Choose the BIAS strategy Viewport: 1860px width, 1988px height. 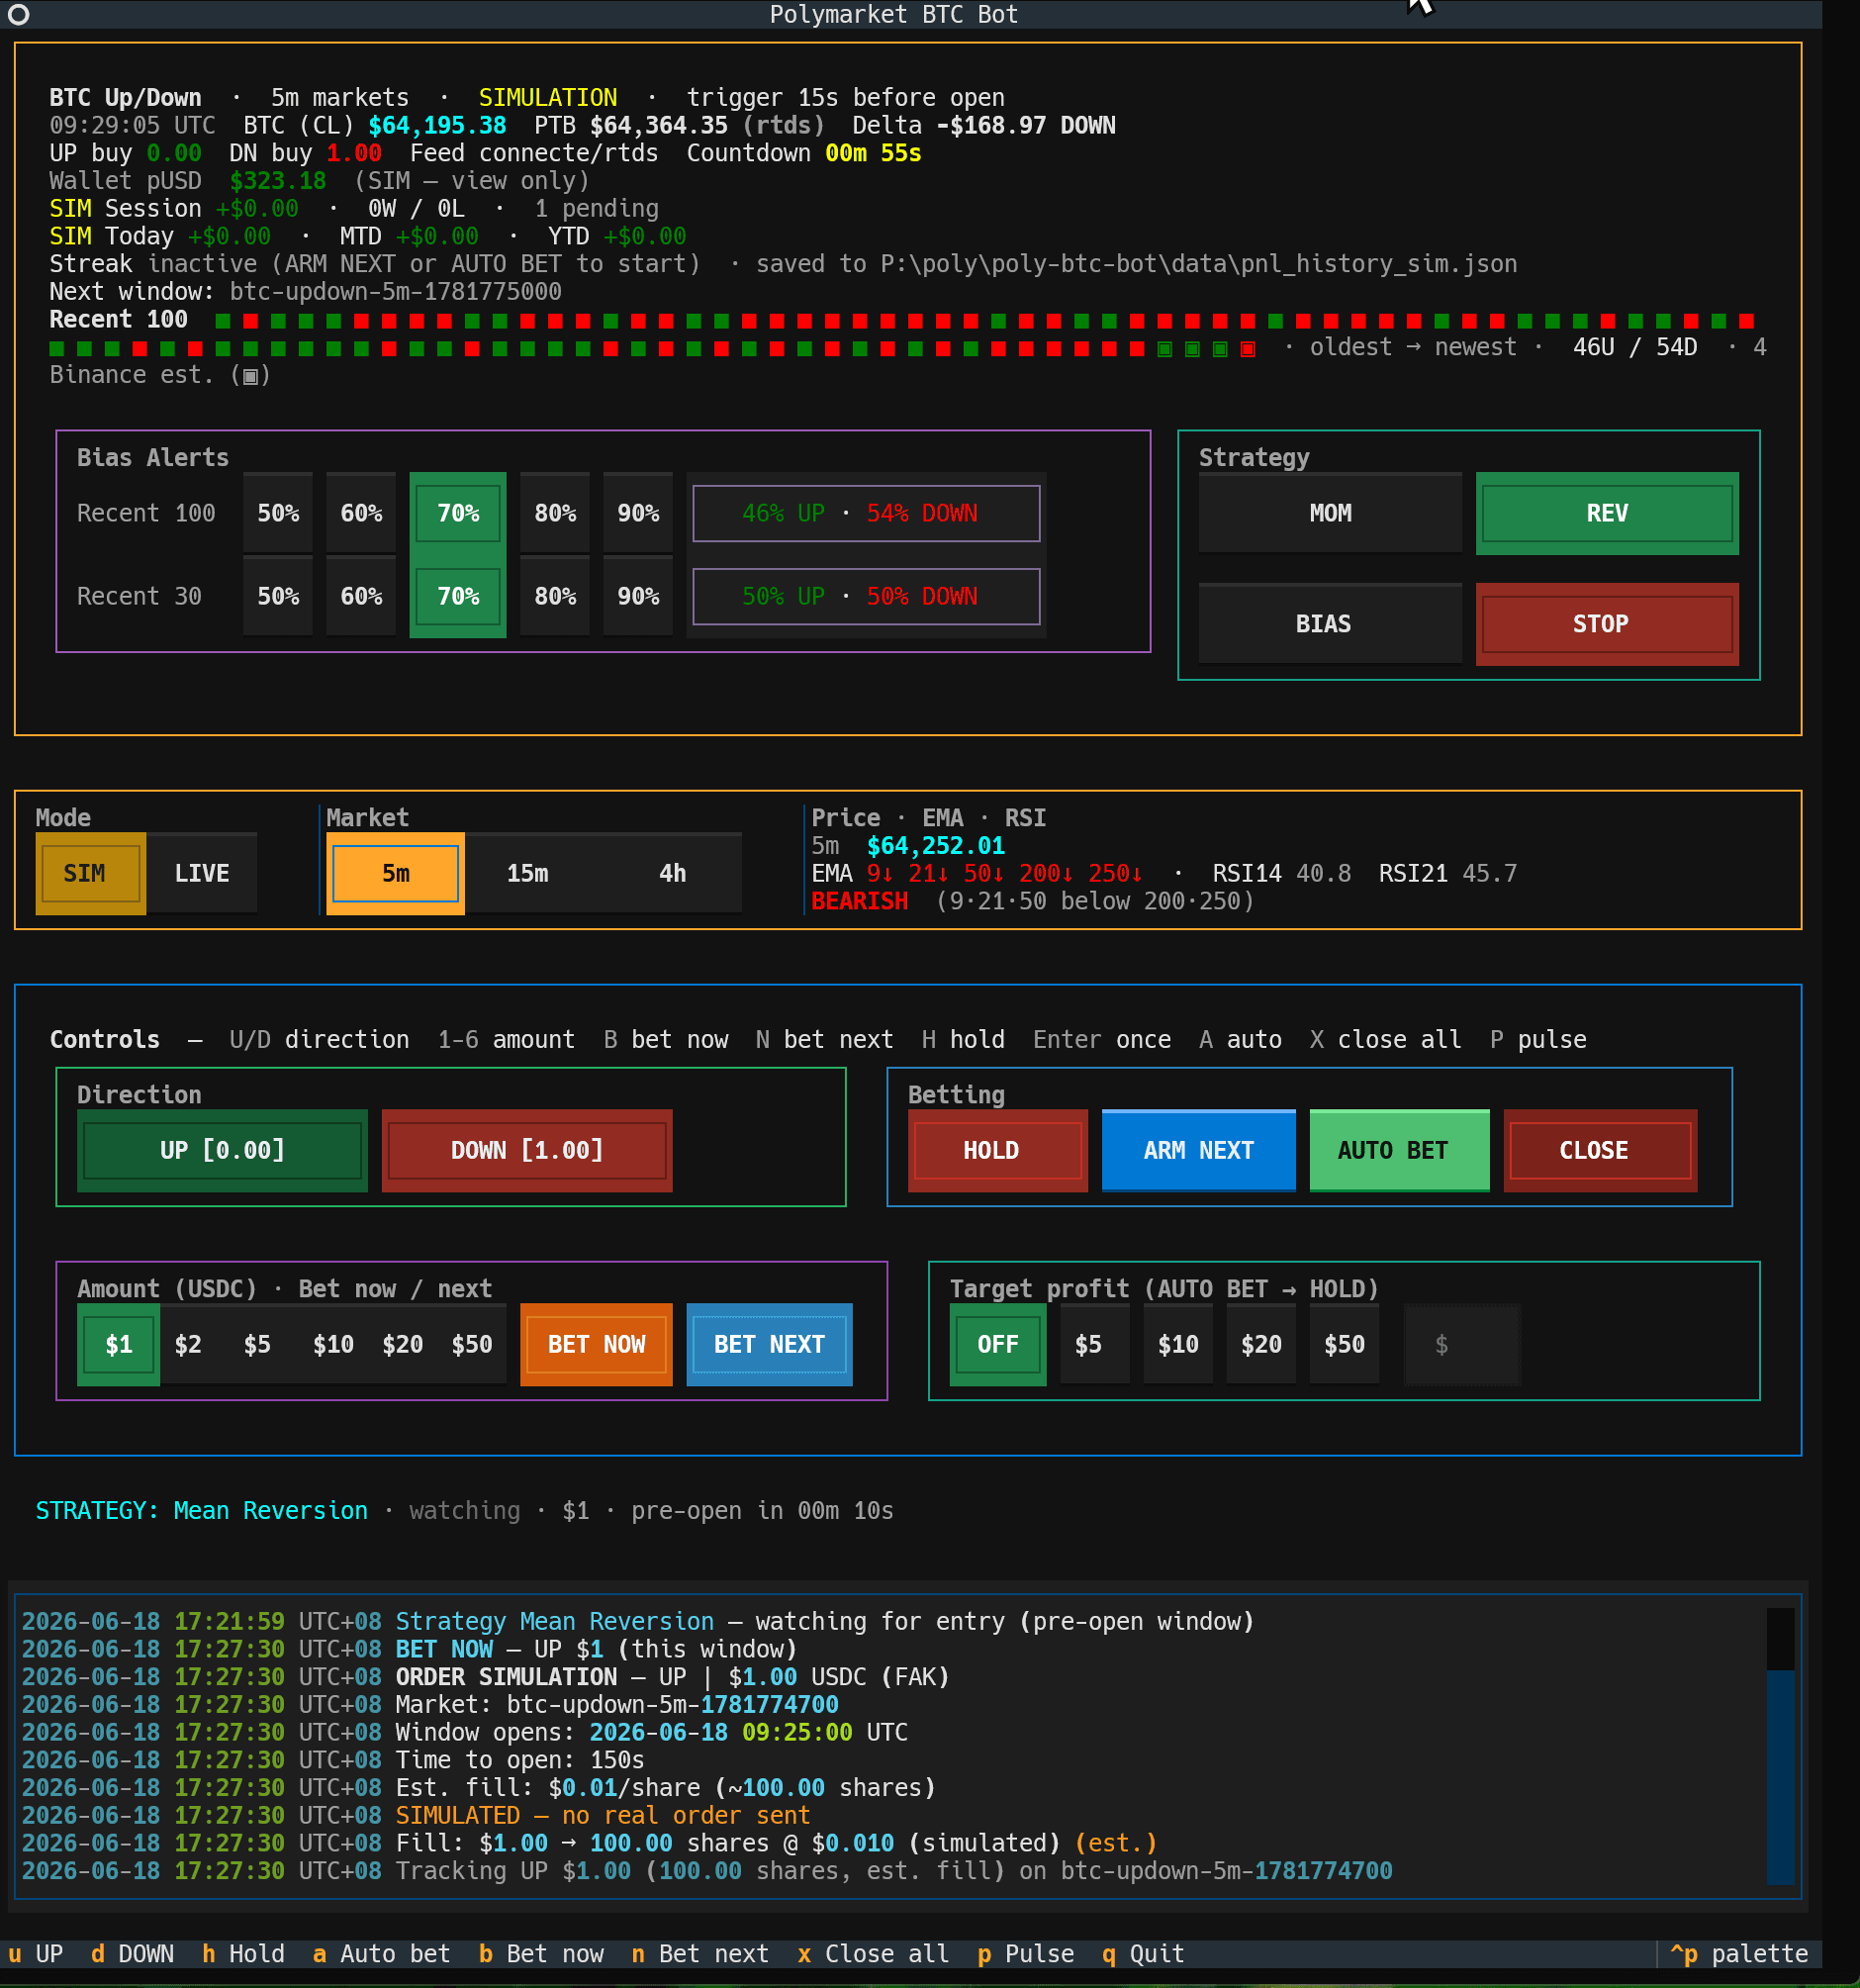(1330, 624)
